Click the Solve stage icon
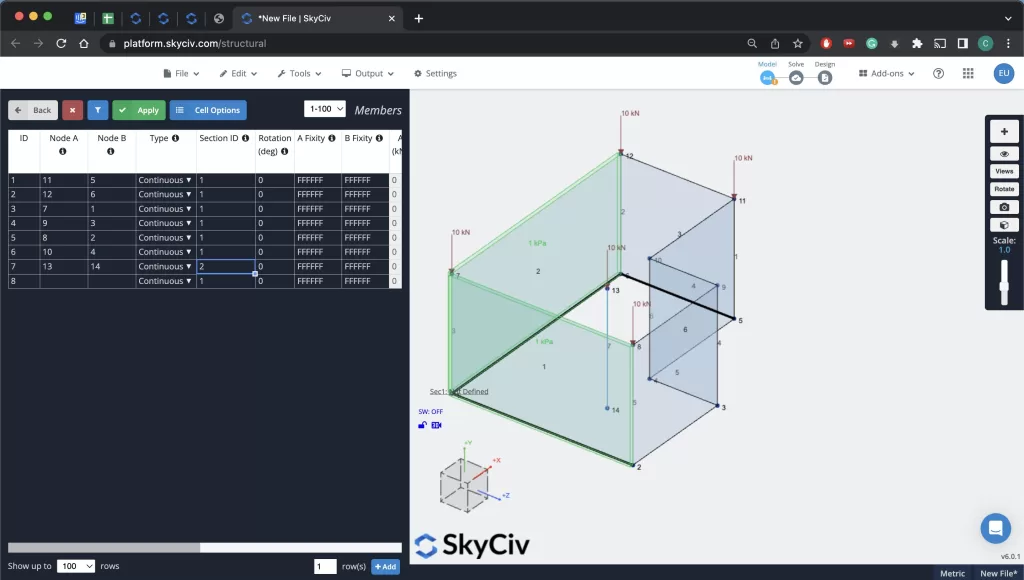This screenshot has height=580, width=1024. (795, 78)
